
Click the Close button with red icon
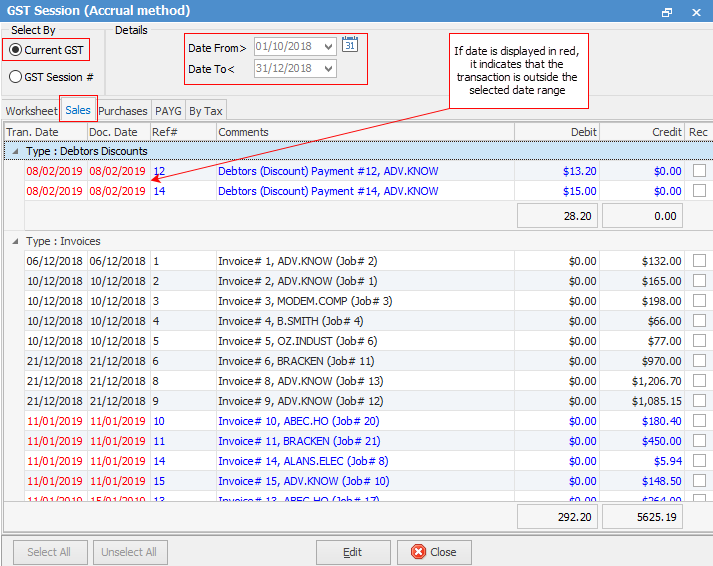[433, 552]
